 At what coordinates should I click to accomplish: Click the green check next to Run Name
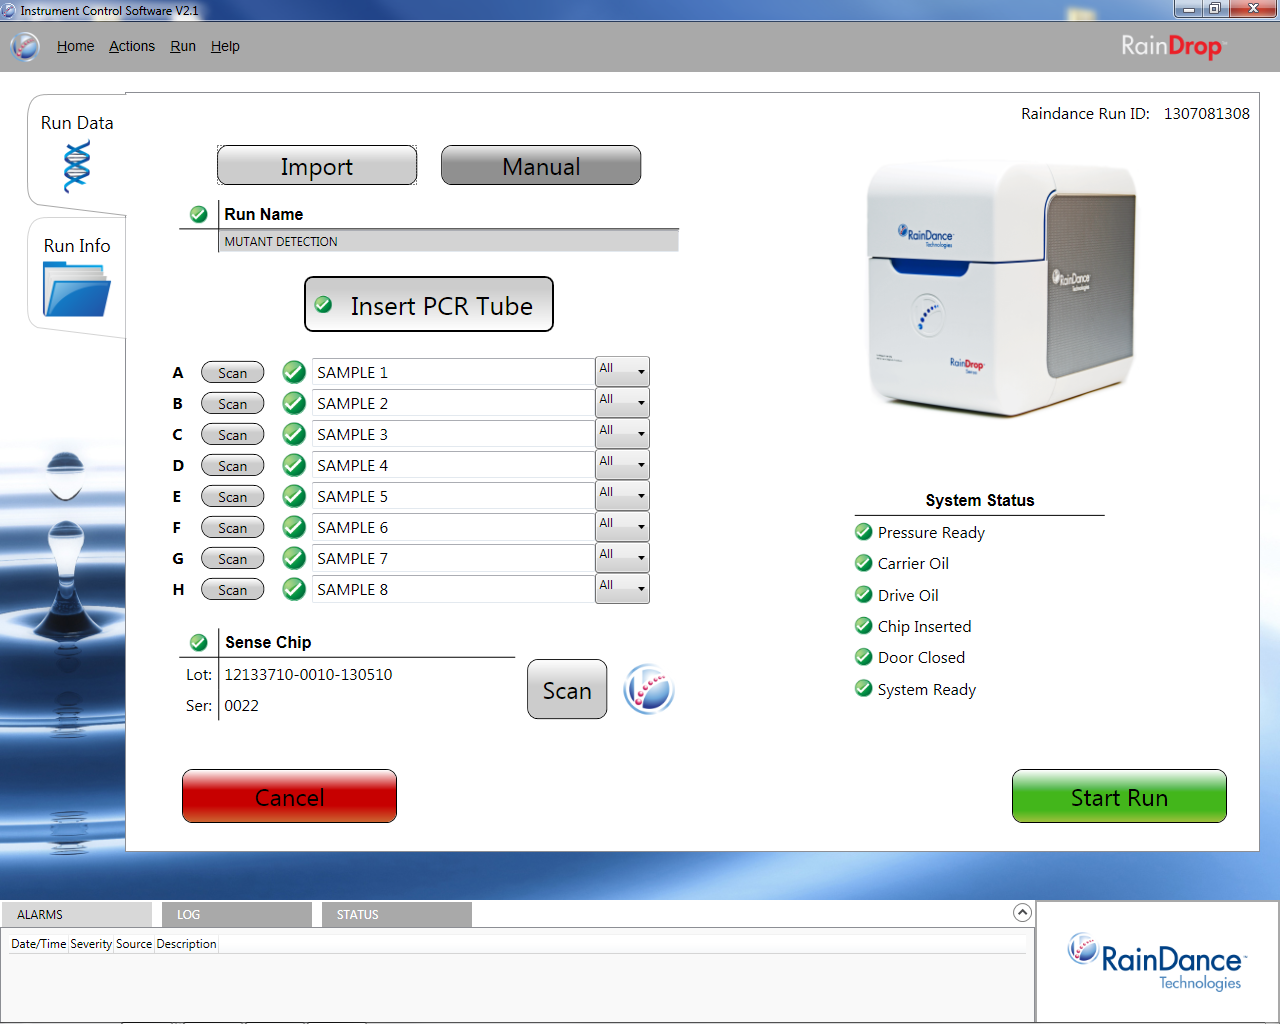[199, 214]
